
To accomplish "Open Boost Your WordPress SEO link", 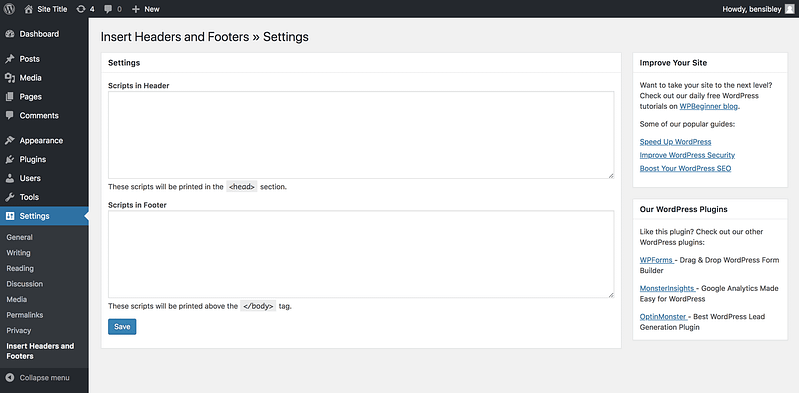I will 685,168.
